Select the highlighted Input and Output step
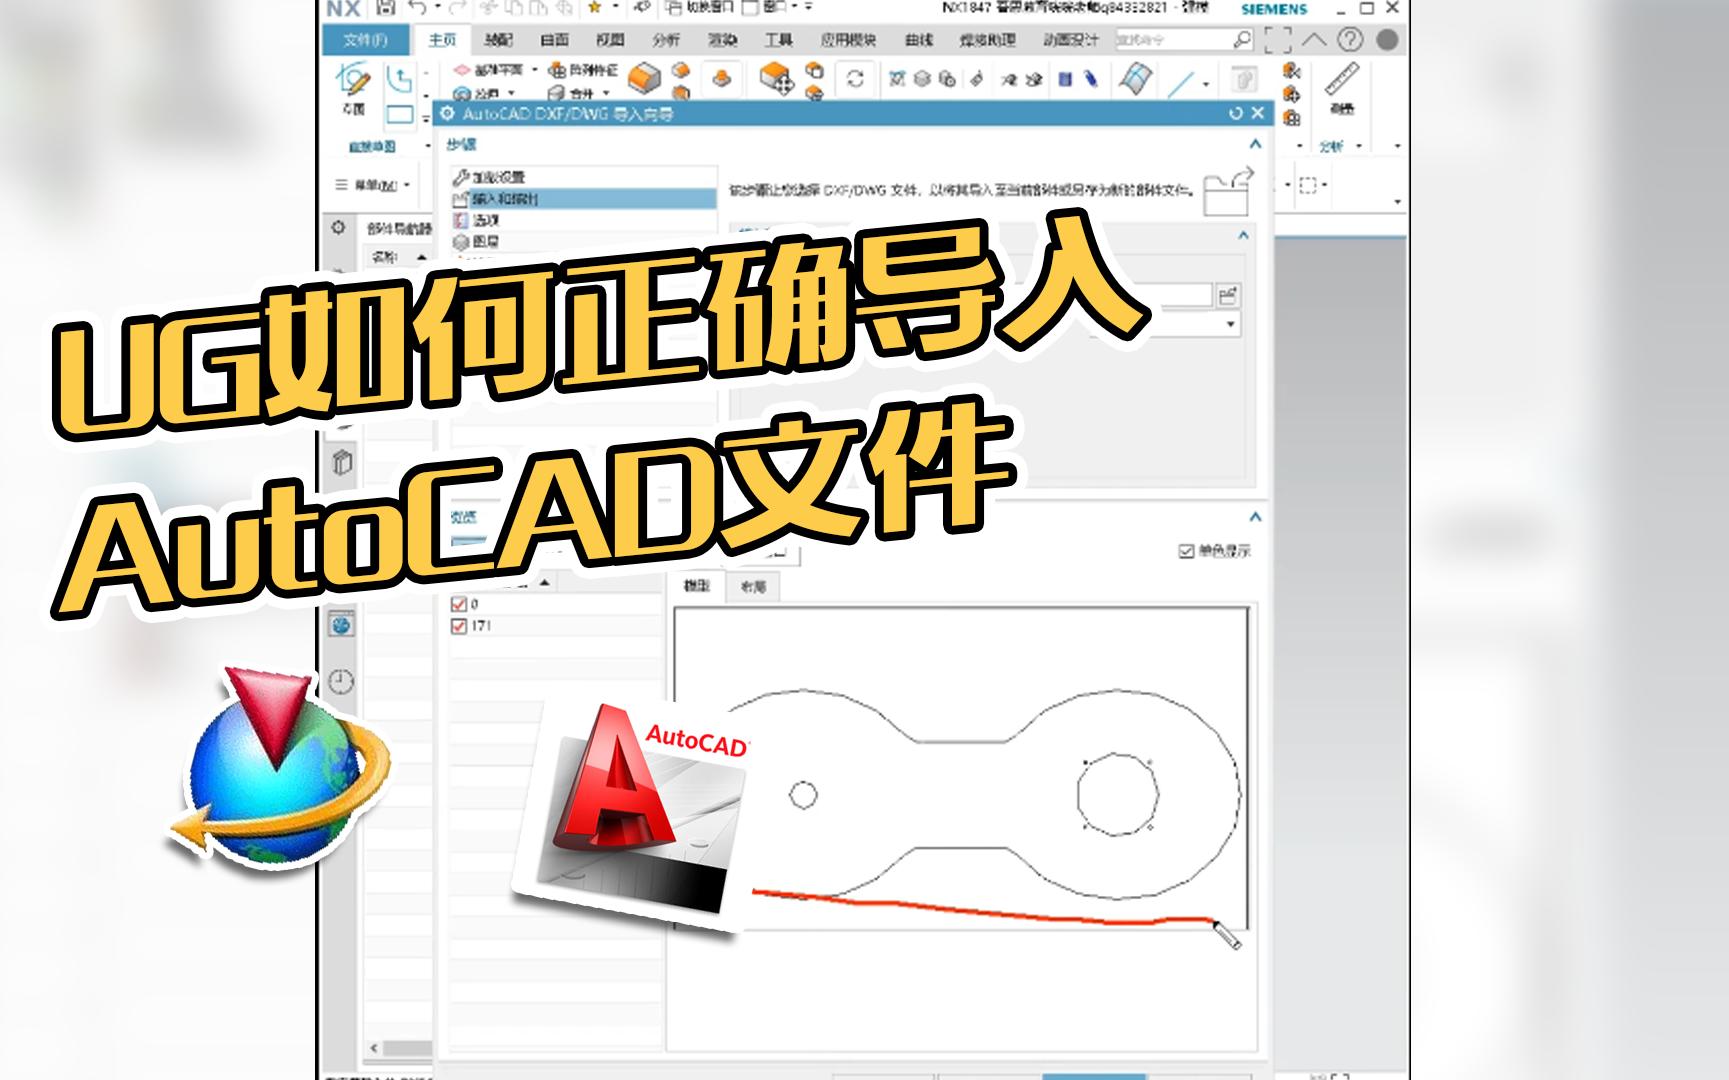1729x1080 pixels. 584,199
